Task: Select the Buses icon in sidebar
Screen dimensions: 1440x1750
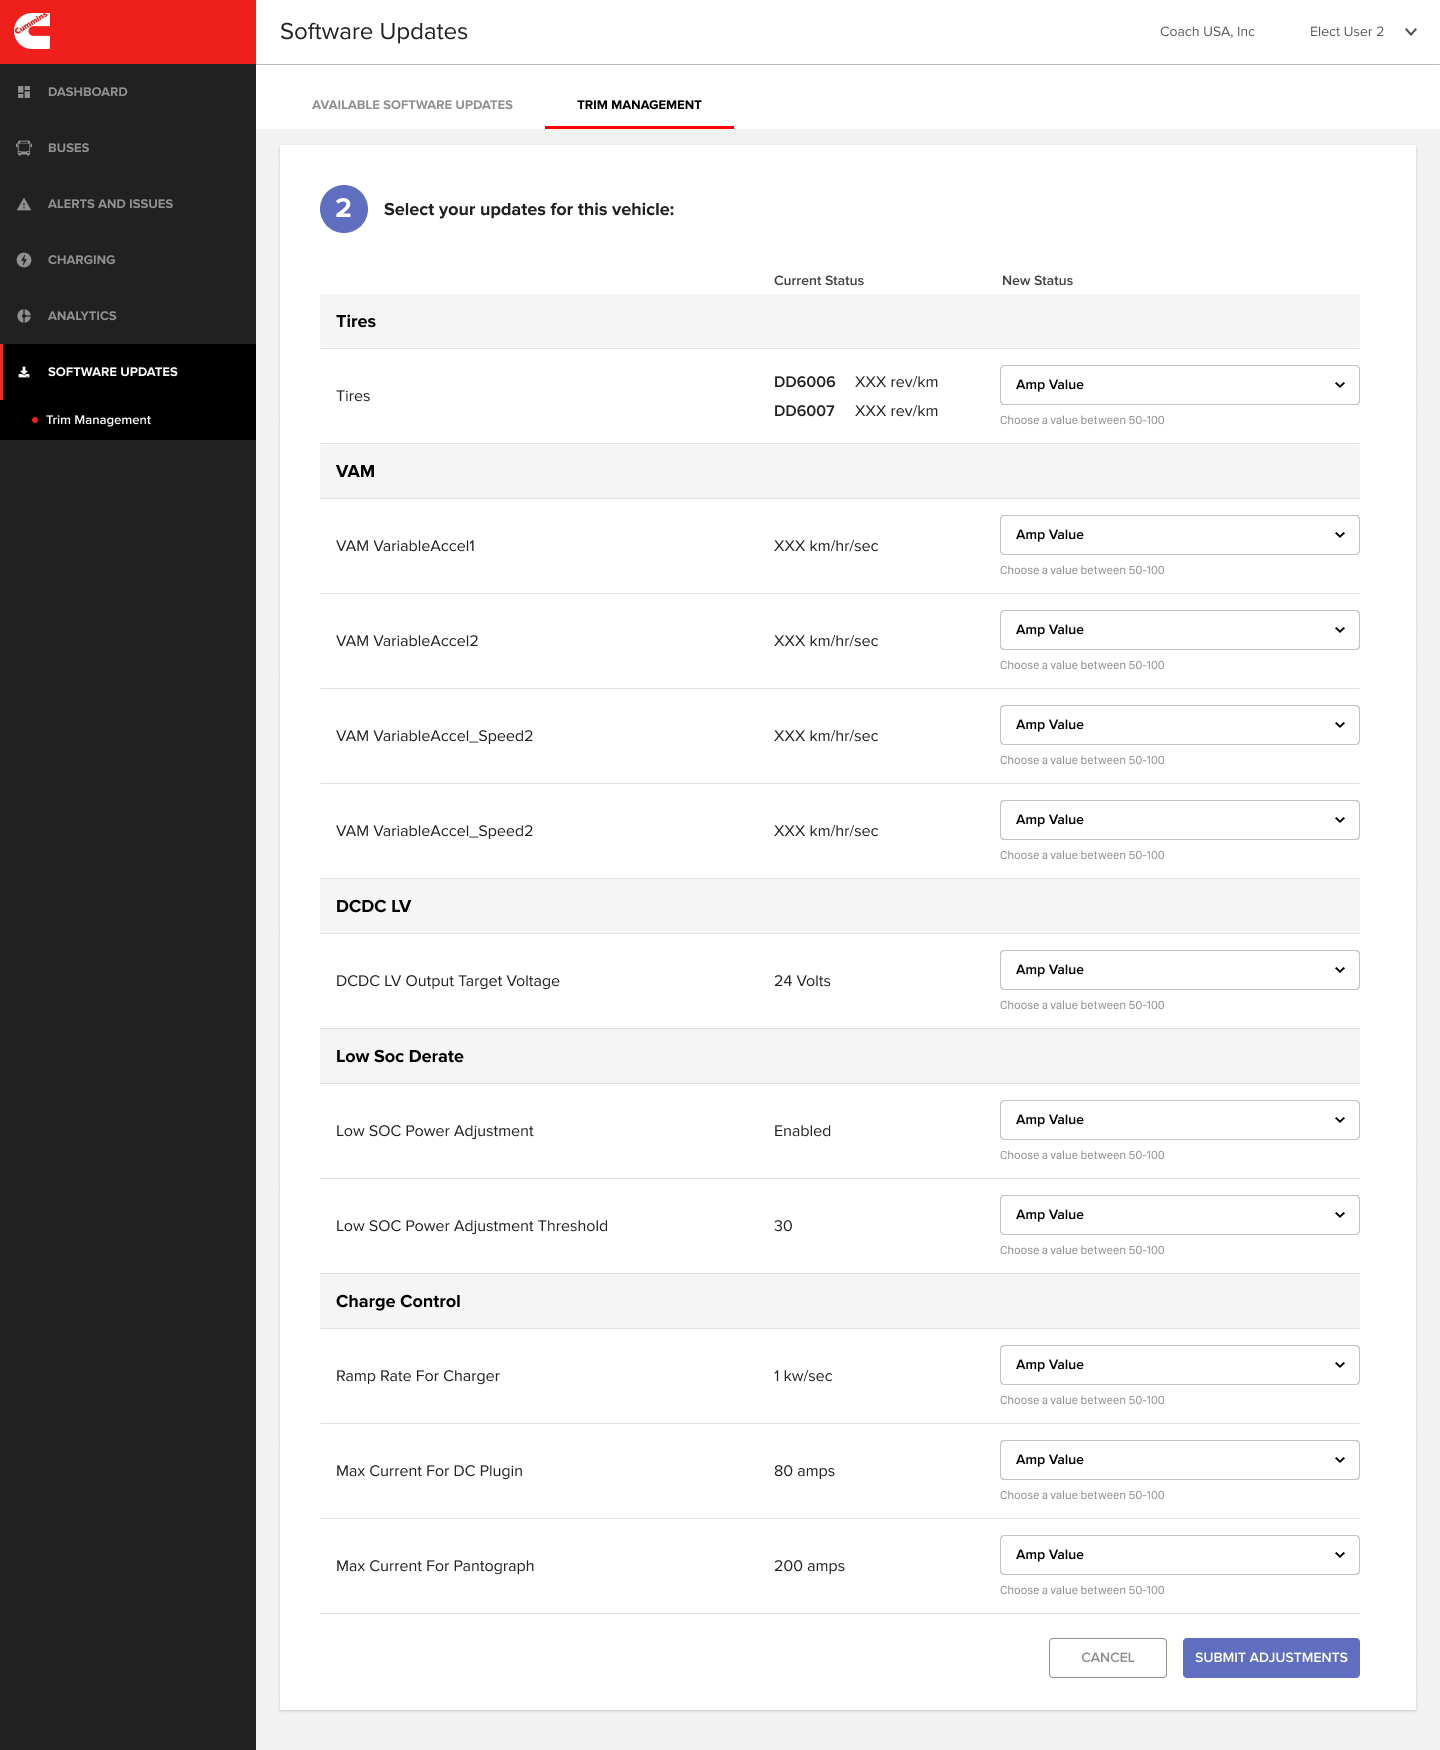Action: [24, 148]
